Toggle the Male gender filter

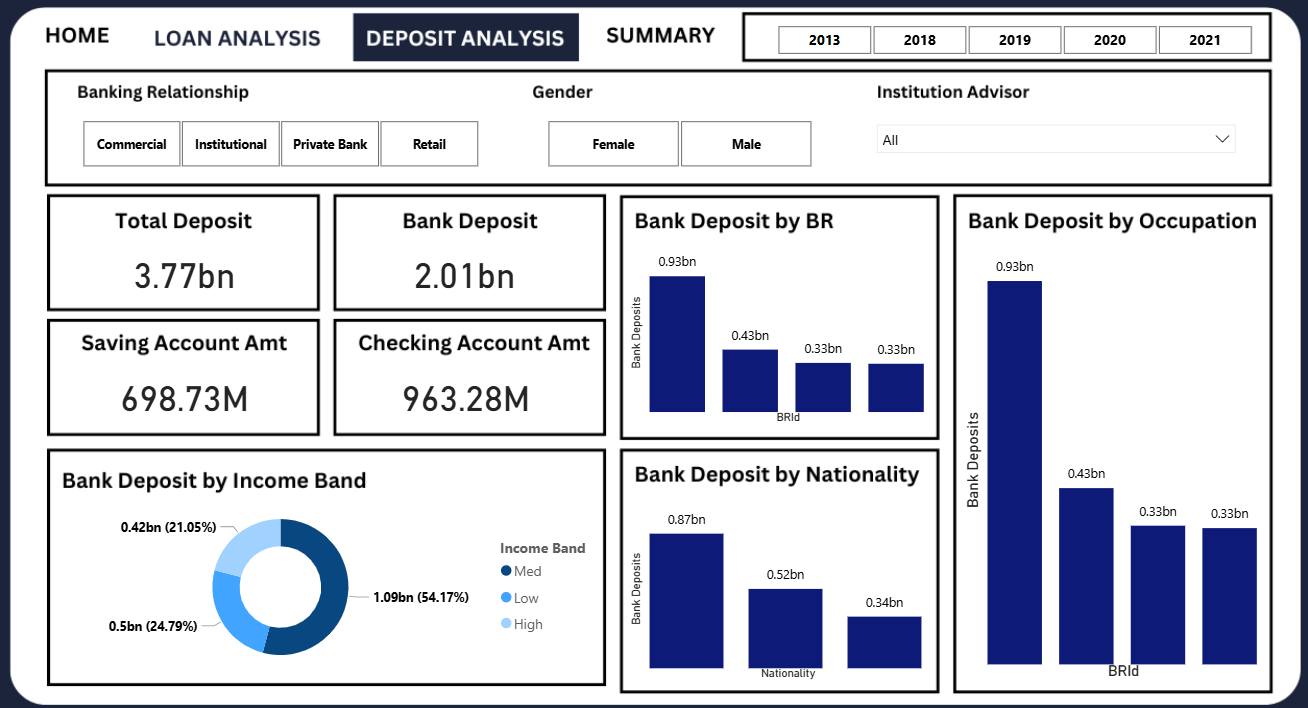[746, 144]
